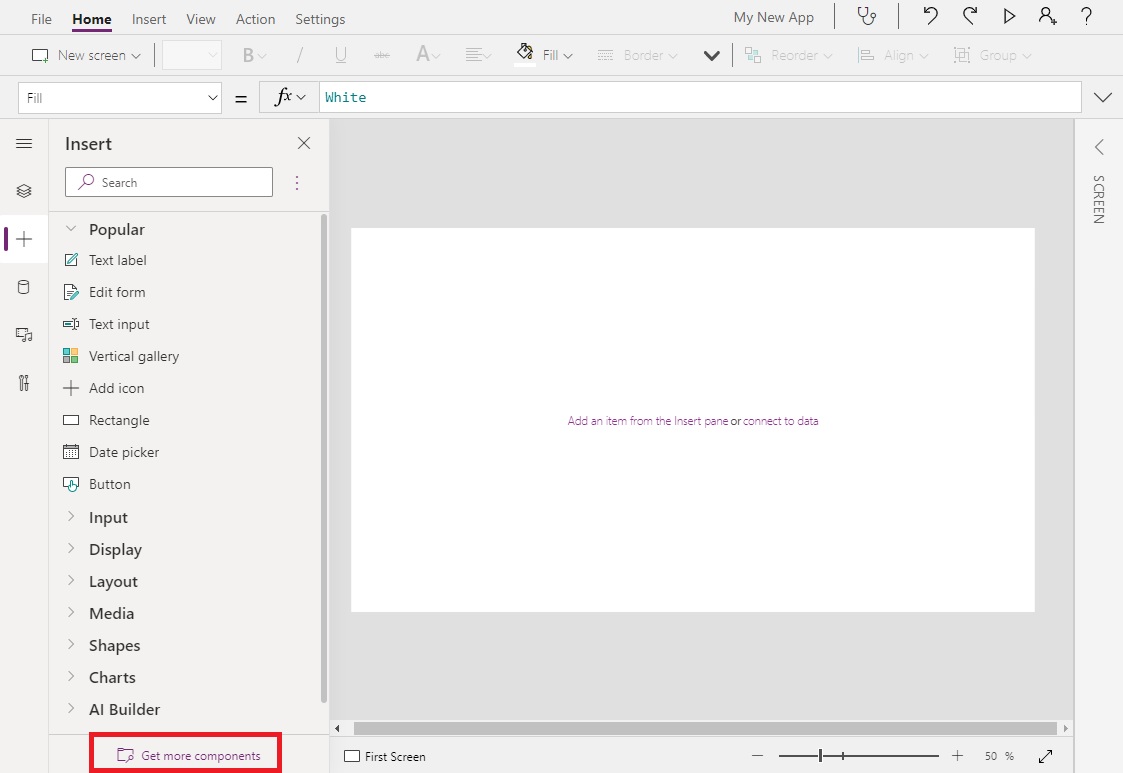Open the Share user icon
This screenshot has height=773, width=1123.
point(1047,17)
